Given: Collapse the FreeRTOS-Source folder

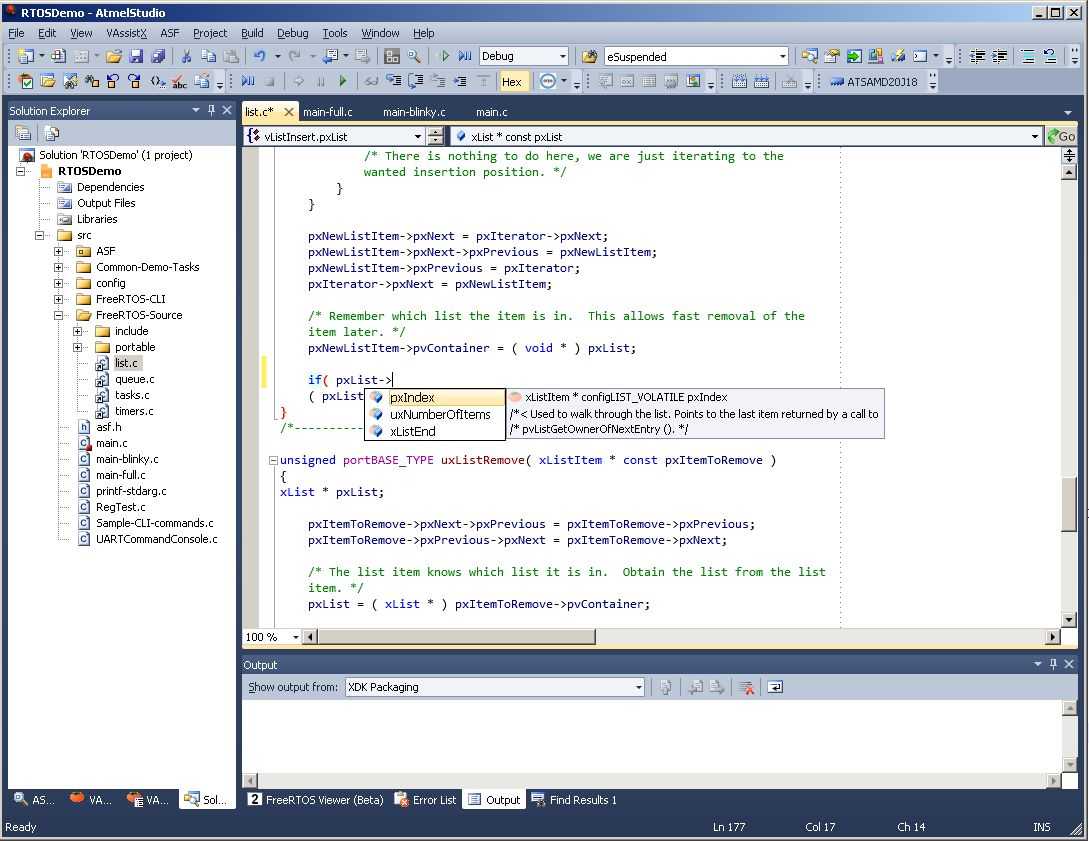Looking at the screenshot, I should [59, 315].
